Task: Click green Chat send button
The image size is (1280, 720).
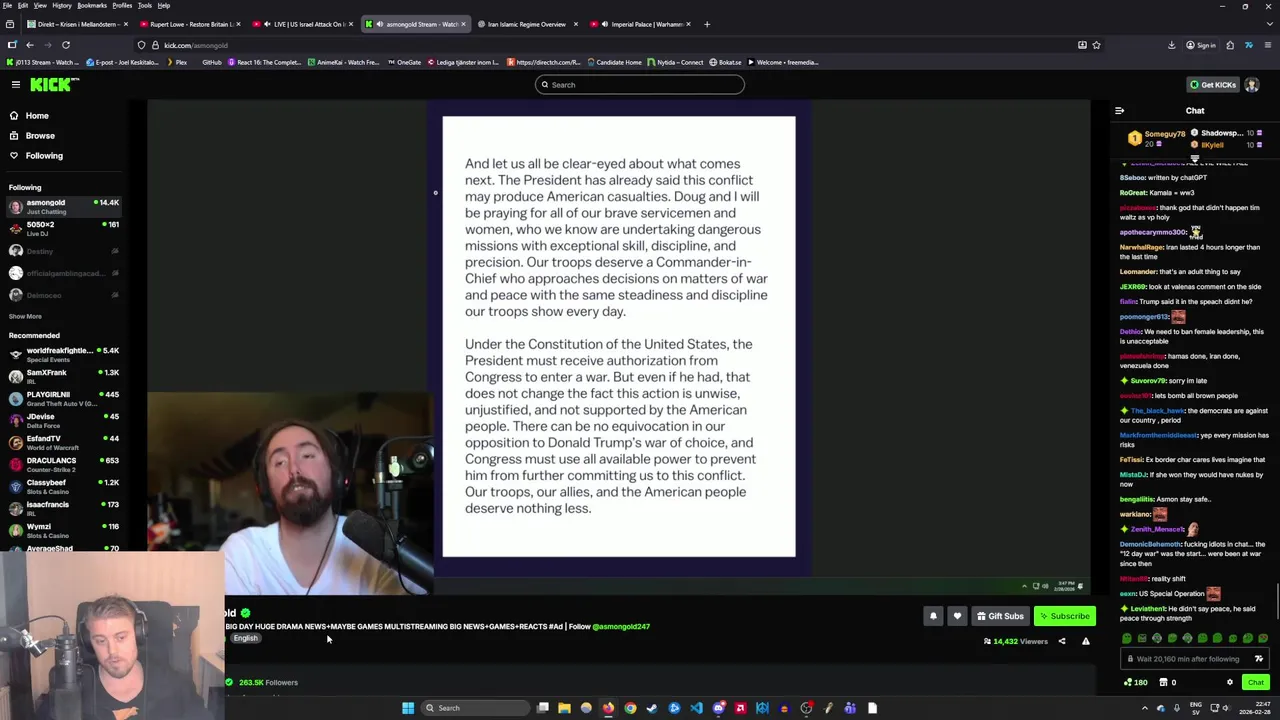Action: point(1256,682)
